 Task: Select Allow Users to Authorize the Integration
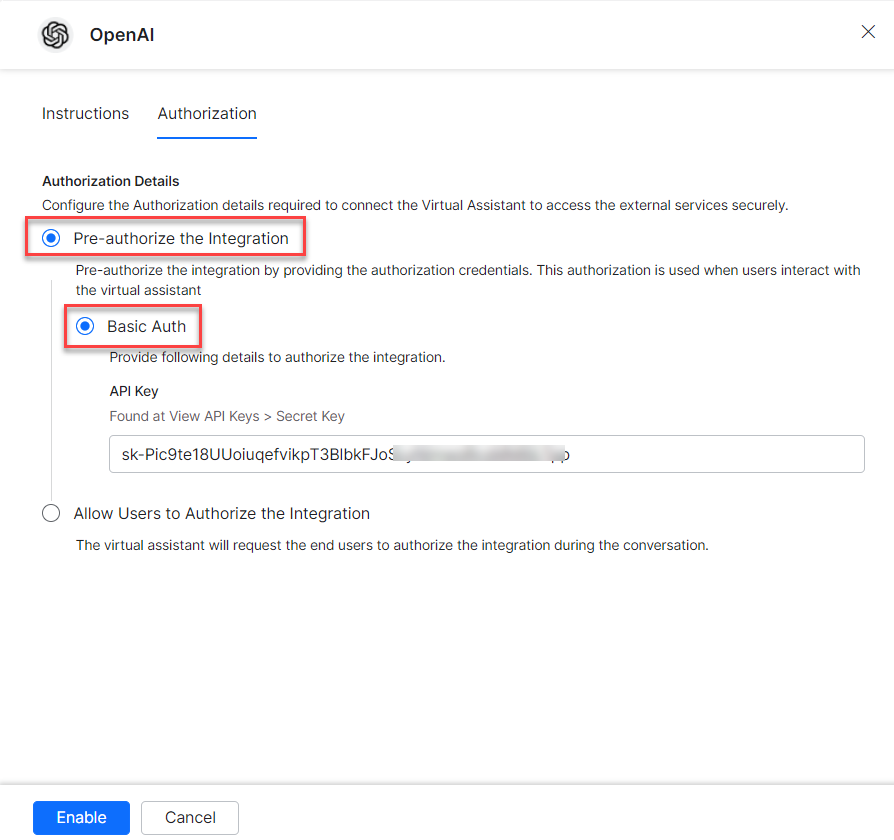(x=51, y=514)
